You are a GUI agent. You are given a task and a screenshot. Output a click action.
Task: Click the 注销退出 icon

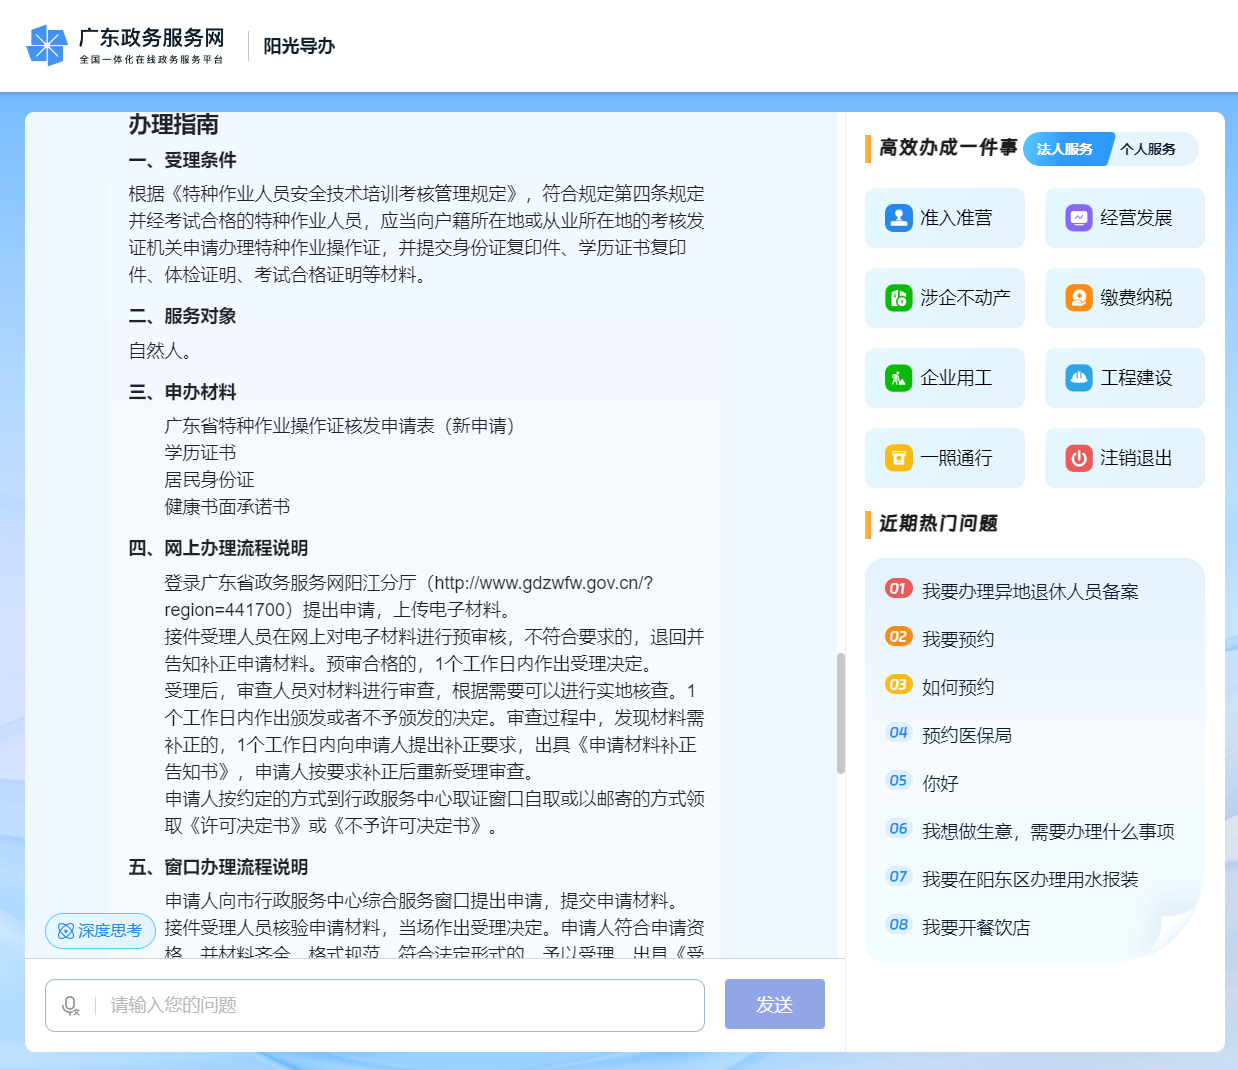(x=1124, y=457)
